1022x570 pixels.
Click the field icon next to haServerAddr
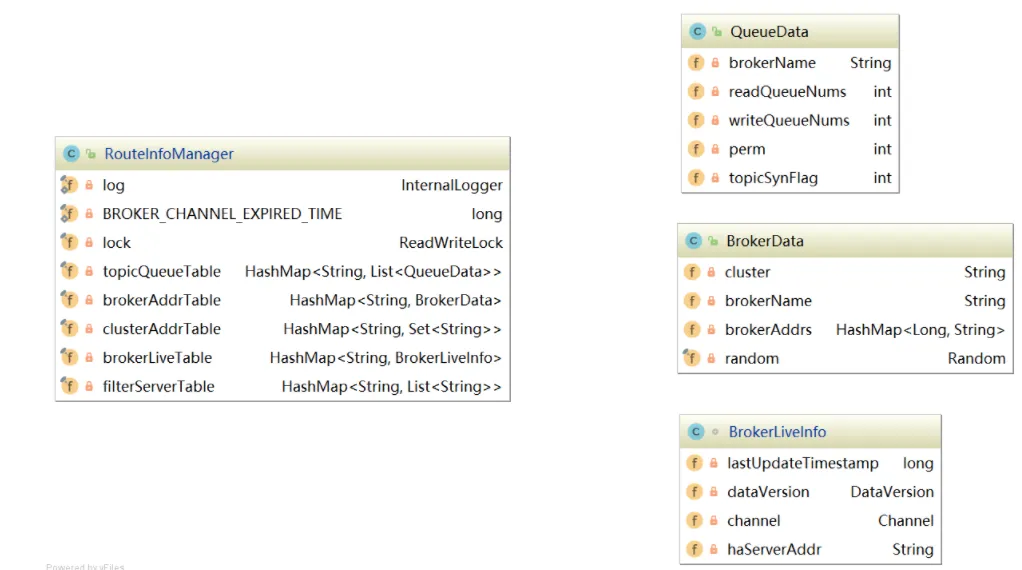point(694,549)
